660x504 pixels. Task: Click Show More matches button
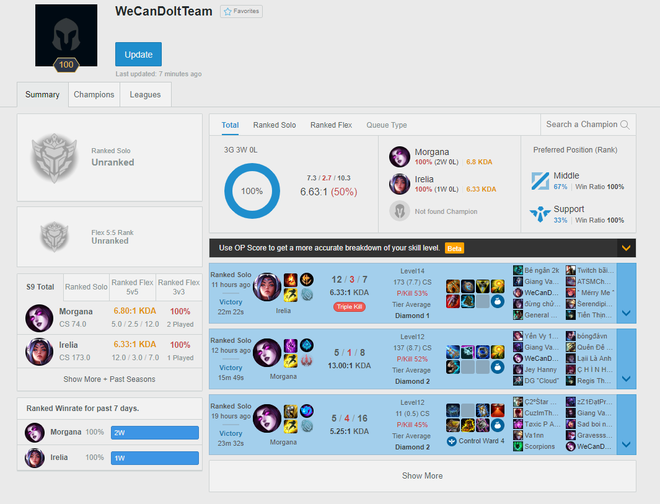(423, 476)
